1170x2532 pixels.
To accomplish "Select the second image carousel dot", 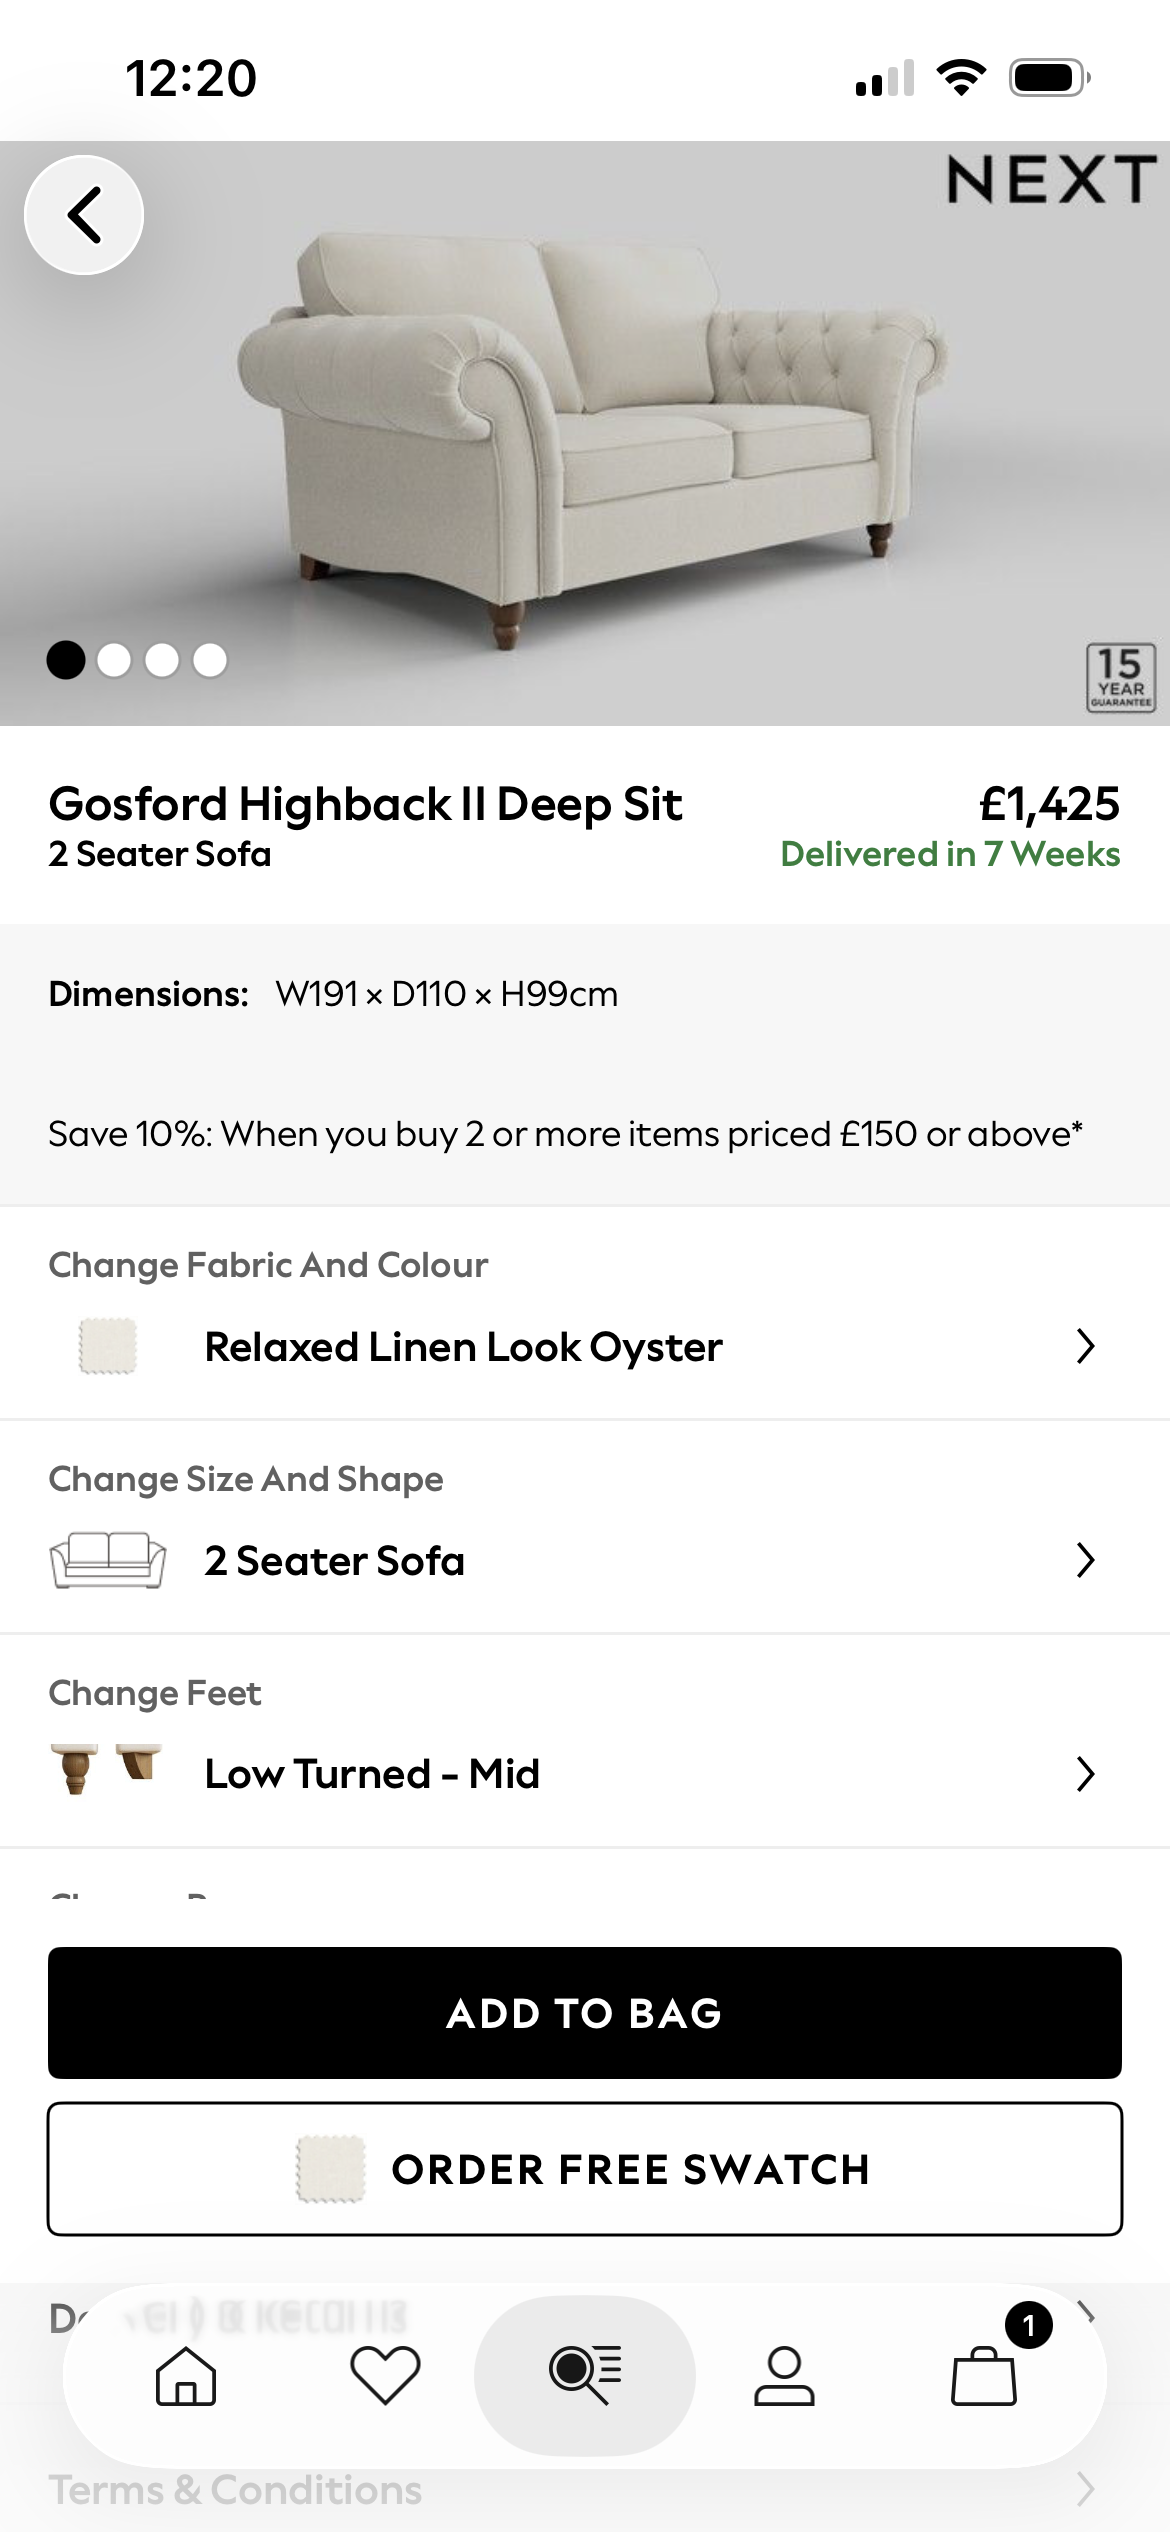I will pos(114,660).
